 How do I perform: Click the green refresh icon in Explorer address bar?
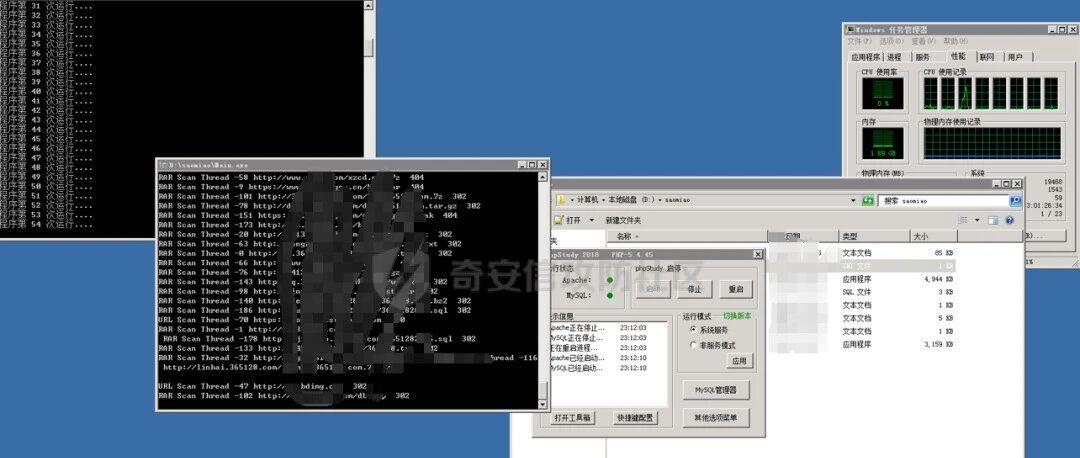(868, 200)
